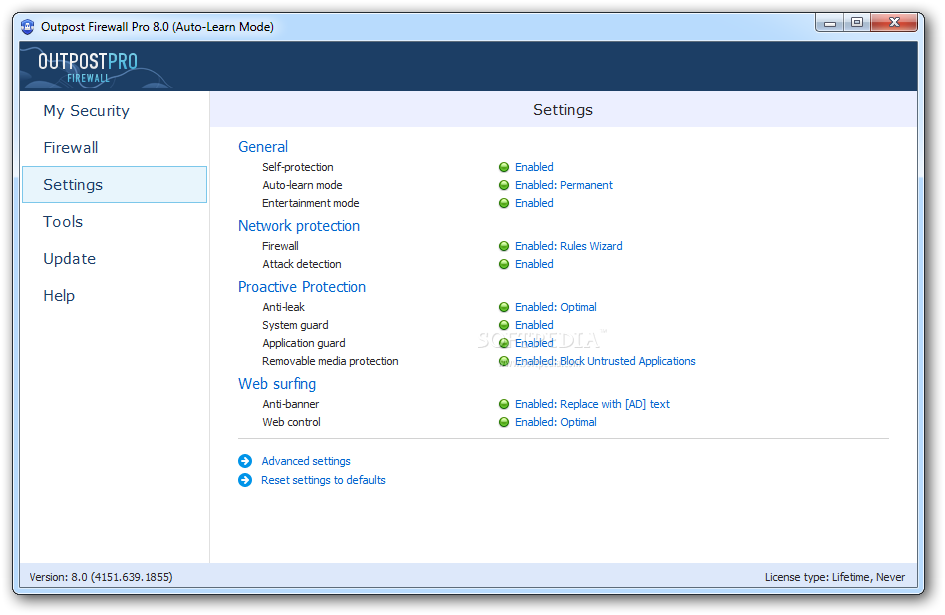Click green status icon for Removable media protection

click(x=504, y=361)
